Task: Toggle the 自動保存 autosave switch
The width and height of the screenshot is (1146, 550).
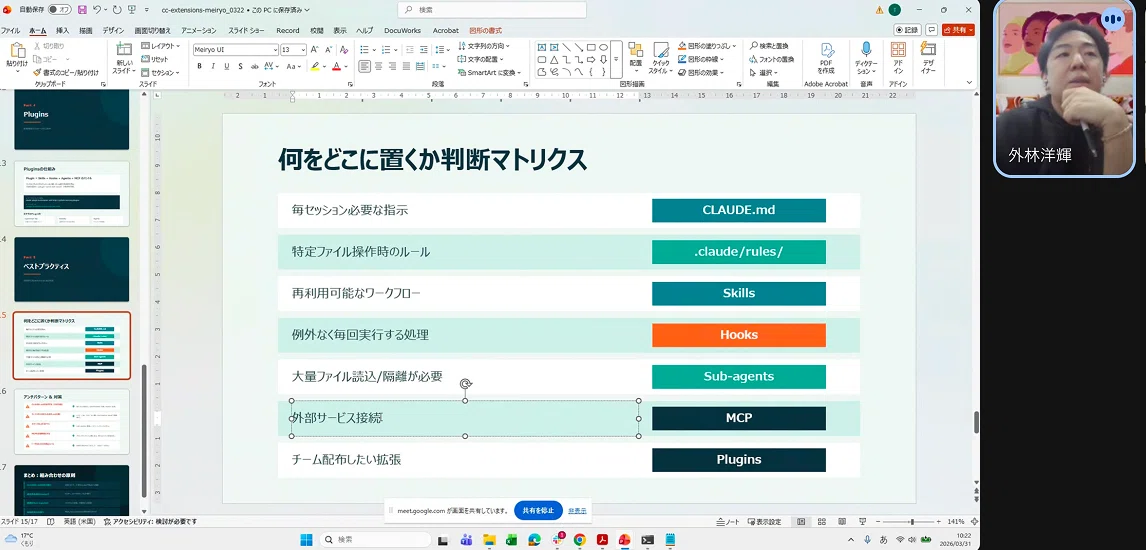Action: point(60,10)
